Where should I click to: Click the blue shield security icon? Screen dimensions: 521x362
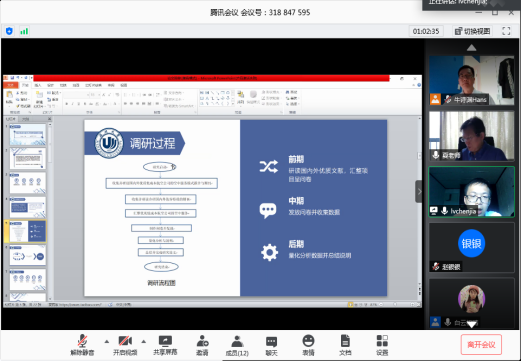point(9,31)
